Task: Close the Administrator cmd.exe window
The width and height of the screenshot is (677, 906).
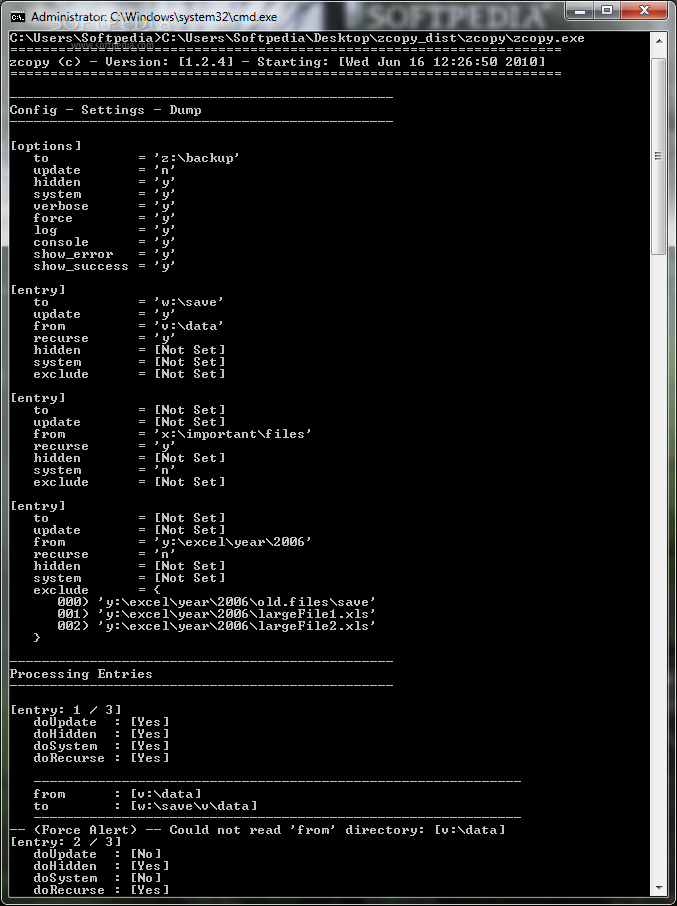Action: click(x=643, y=11)
